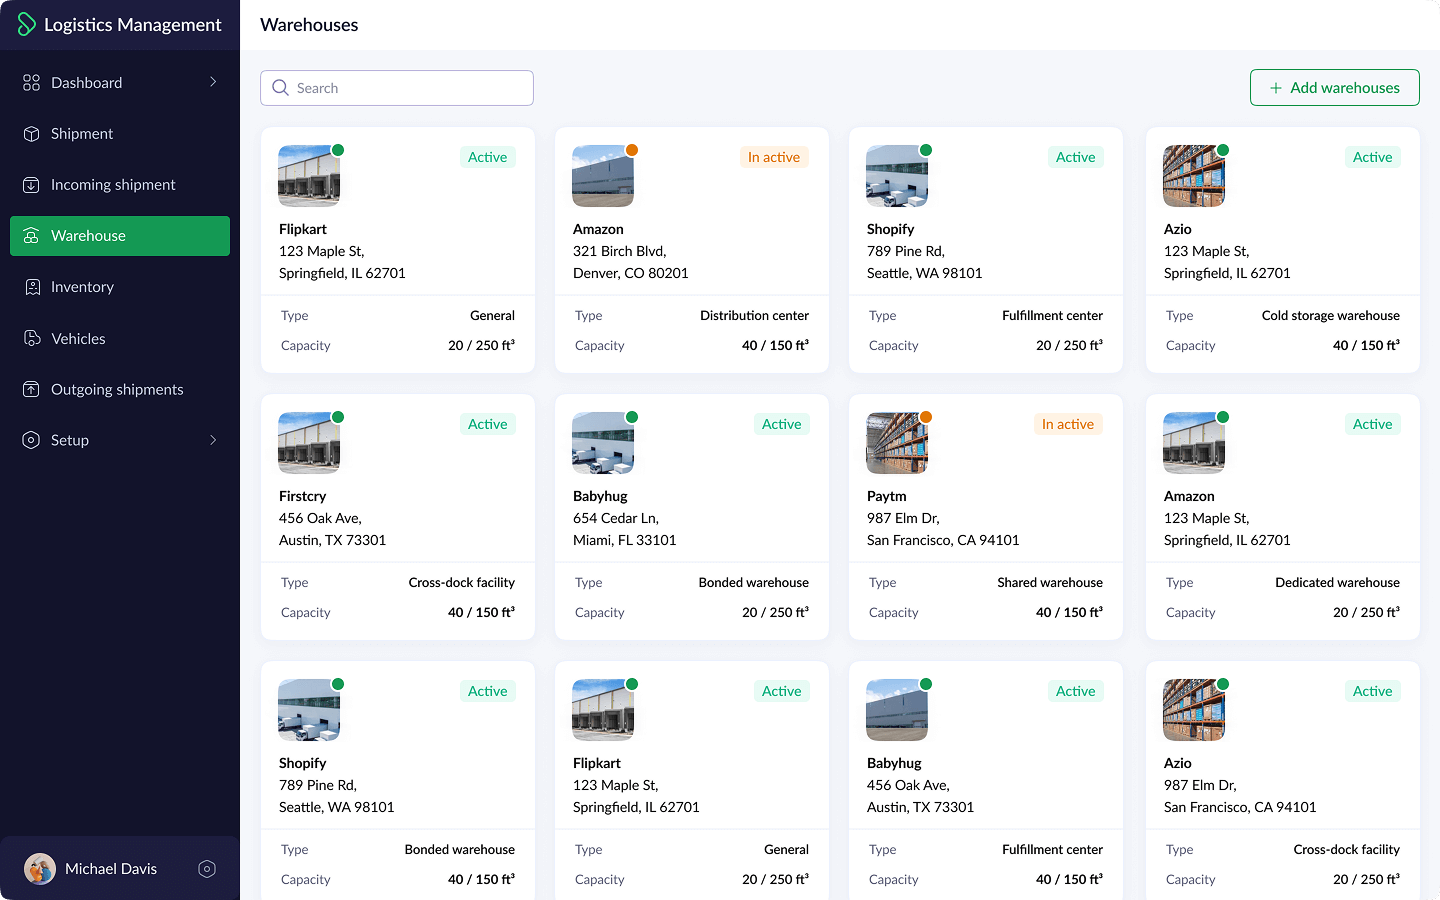The width and height of the screenshot is (1440, 900).
Task: Type in the warehouse Search field
Action: [x=410, y=88]
